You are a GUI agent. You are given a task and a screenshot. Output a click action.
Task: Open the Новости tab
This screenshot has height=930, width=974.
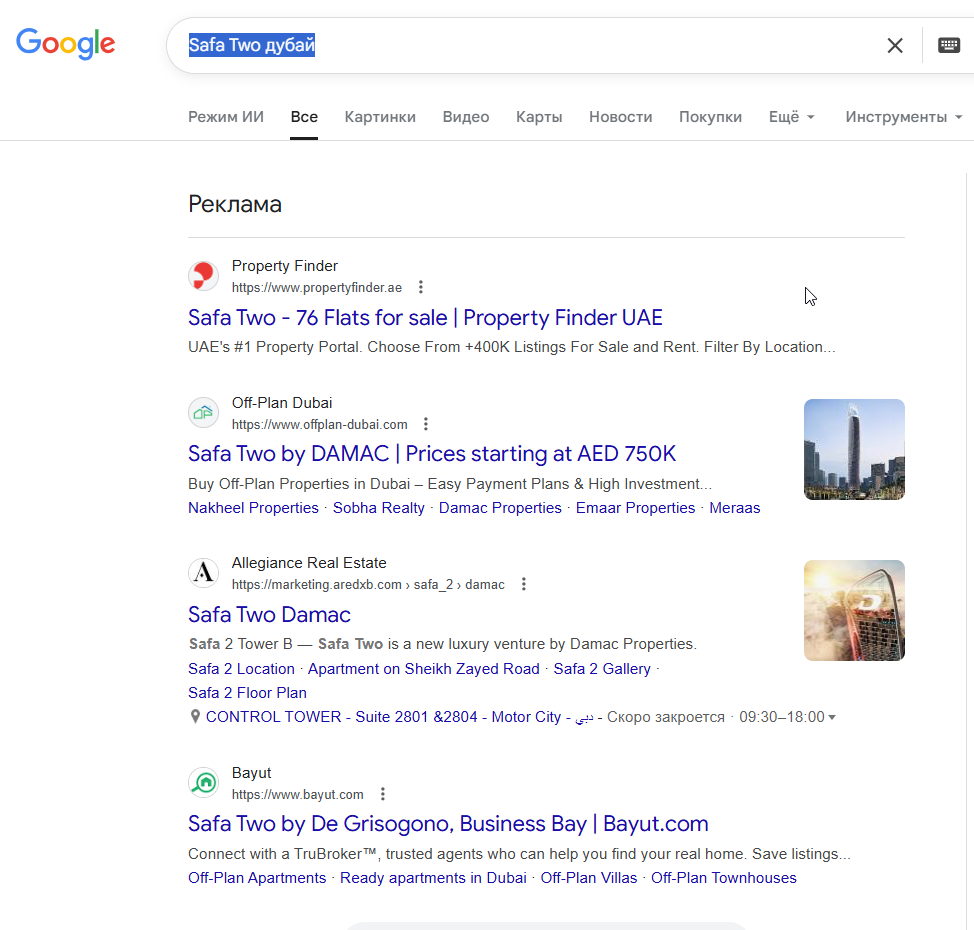pyautogui.click(x=620, y=117)
